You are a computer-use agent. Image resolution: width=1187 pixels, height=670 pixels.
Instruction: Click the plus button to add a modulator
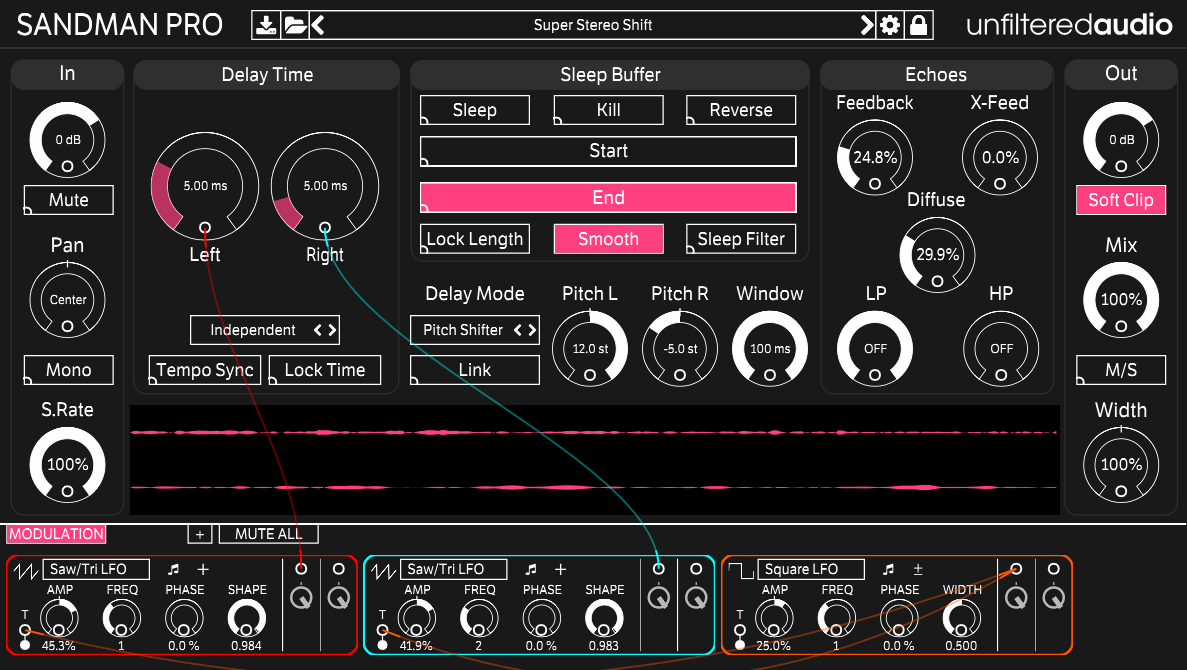[199, 534]
